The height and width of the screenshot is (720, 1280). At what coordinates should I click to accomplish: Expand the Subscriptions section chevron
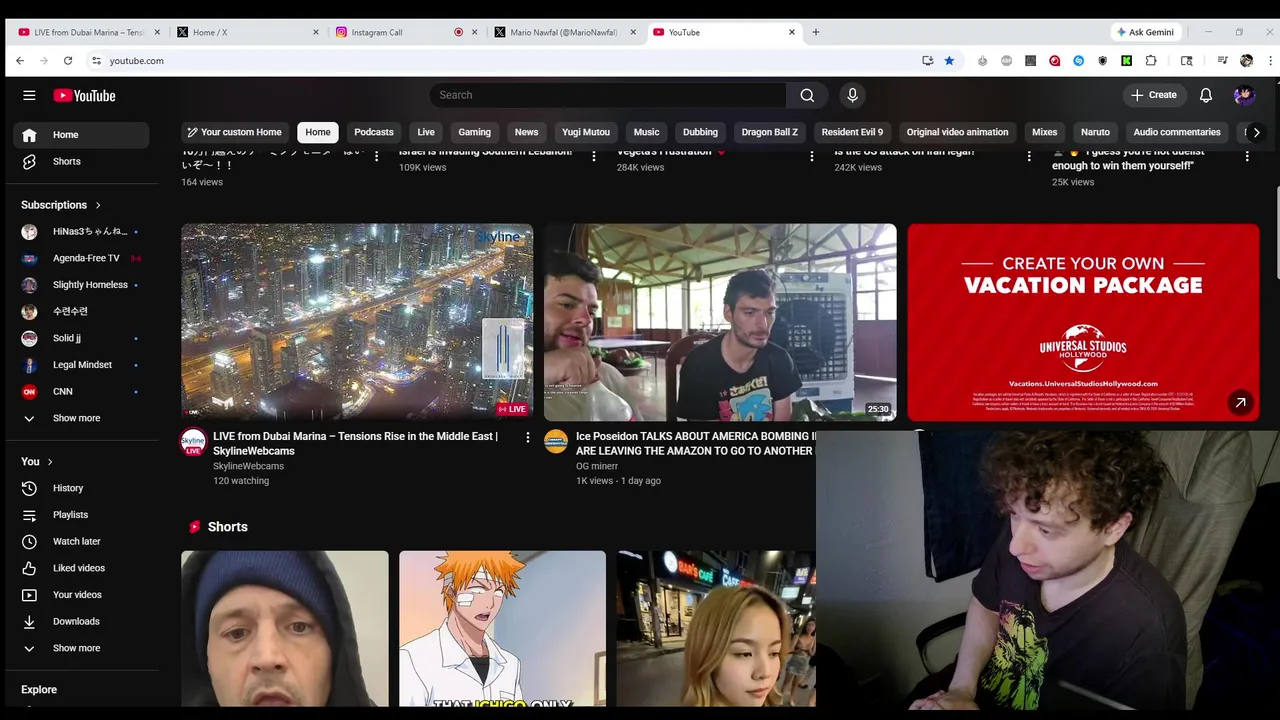pyautogui.click(x=98, y=205)
